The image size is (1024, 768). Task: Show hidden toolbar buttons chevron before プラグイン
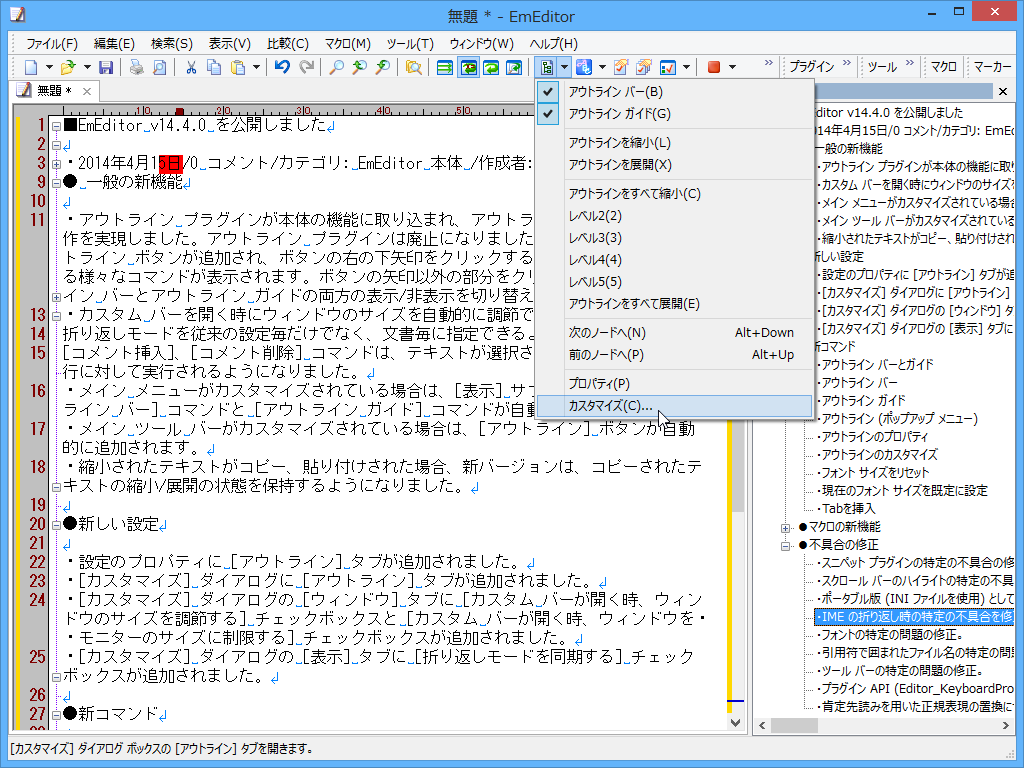click(769, 63)
